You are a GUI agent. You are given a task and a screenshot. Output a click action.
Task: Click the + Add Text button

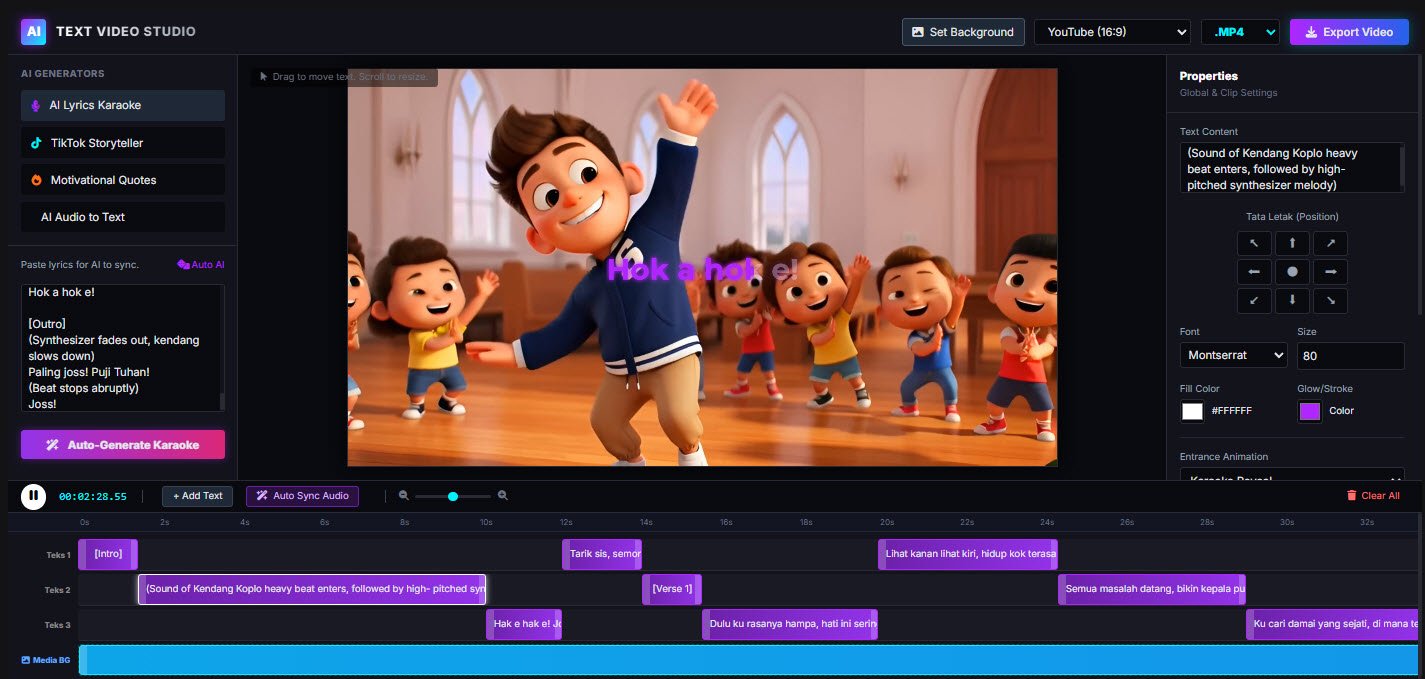coord(198,496)
